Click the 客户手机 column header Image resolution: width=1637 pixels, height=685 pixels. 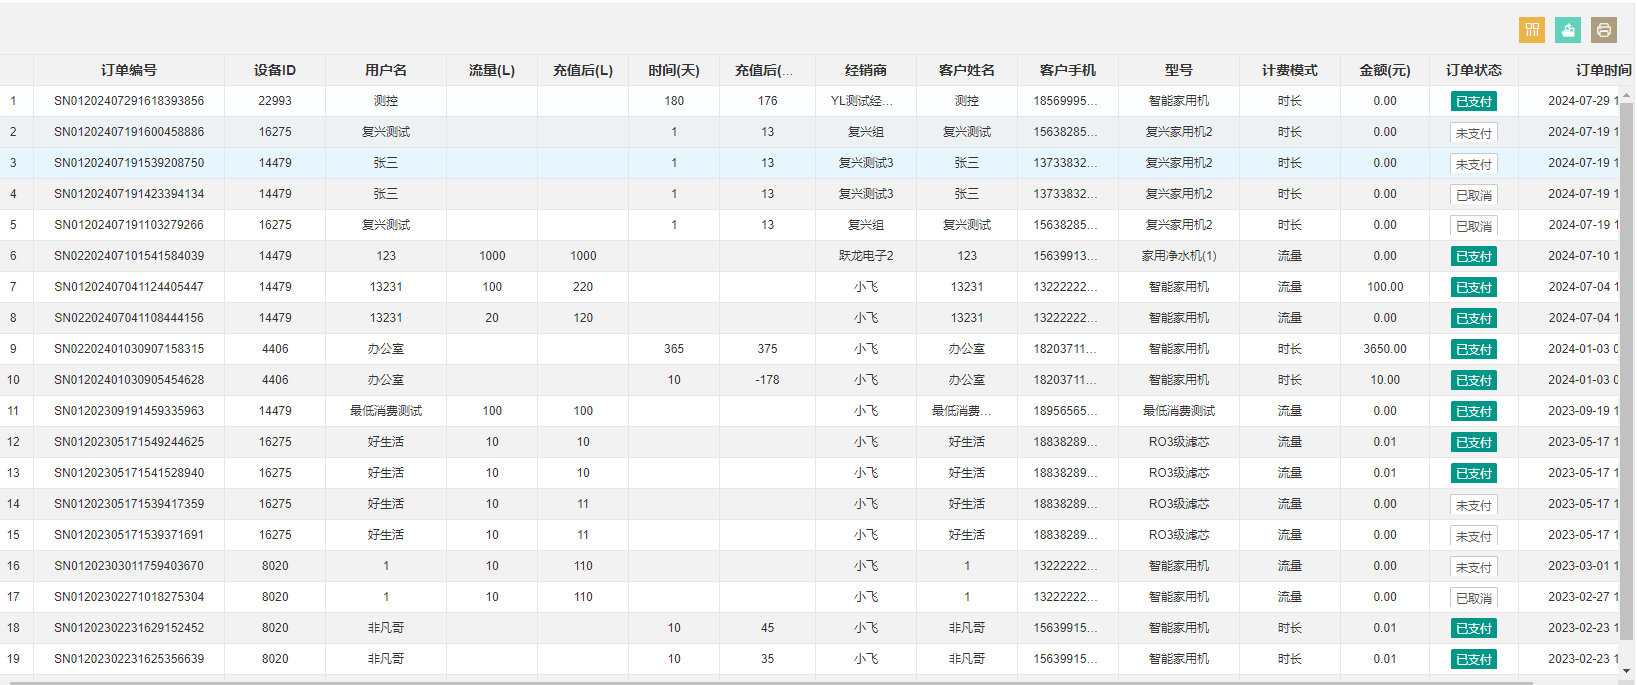pyautogui.click(x=1068, y=70)
